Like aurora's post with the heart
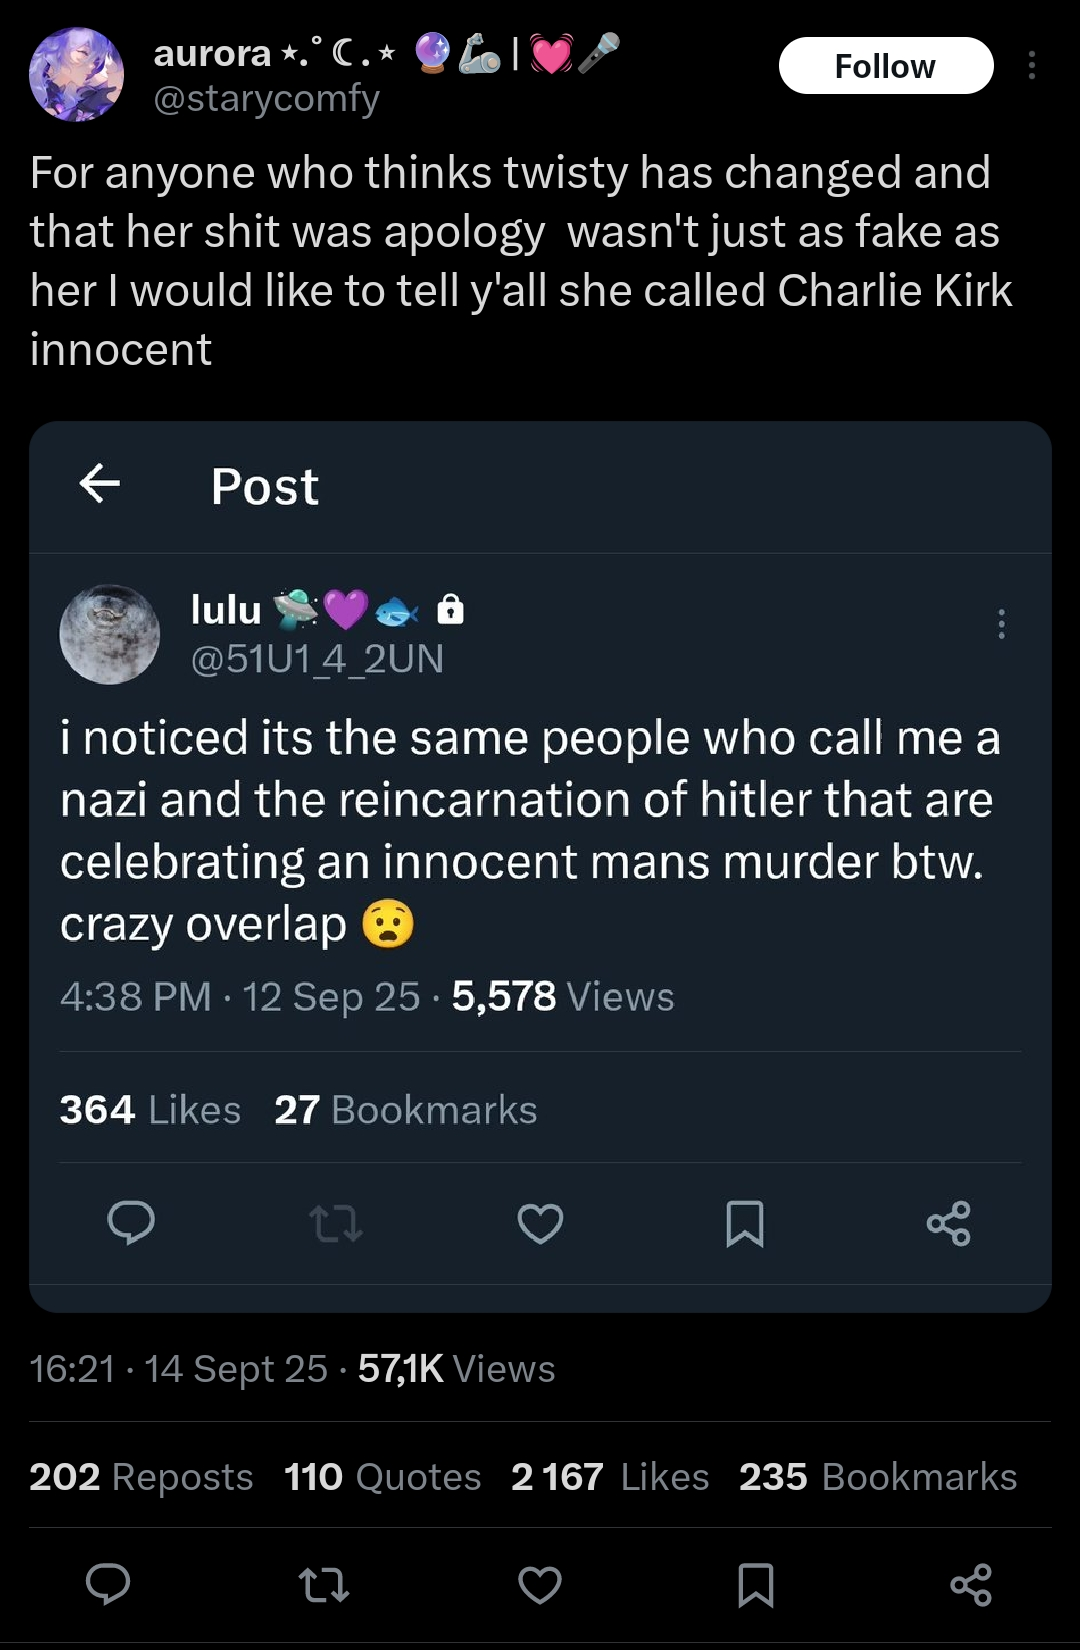Viewport: 1080px width, 1650px height. pos(540,1585)
